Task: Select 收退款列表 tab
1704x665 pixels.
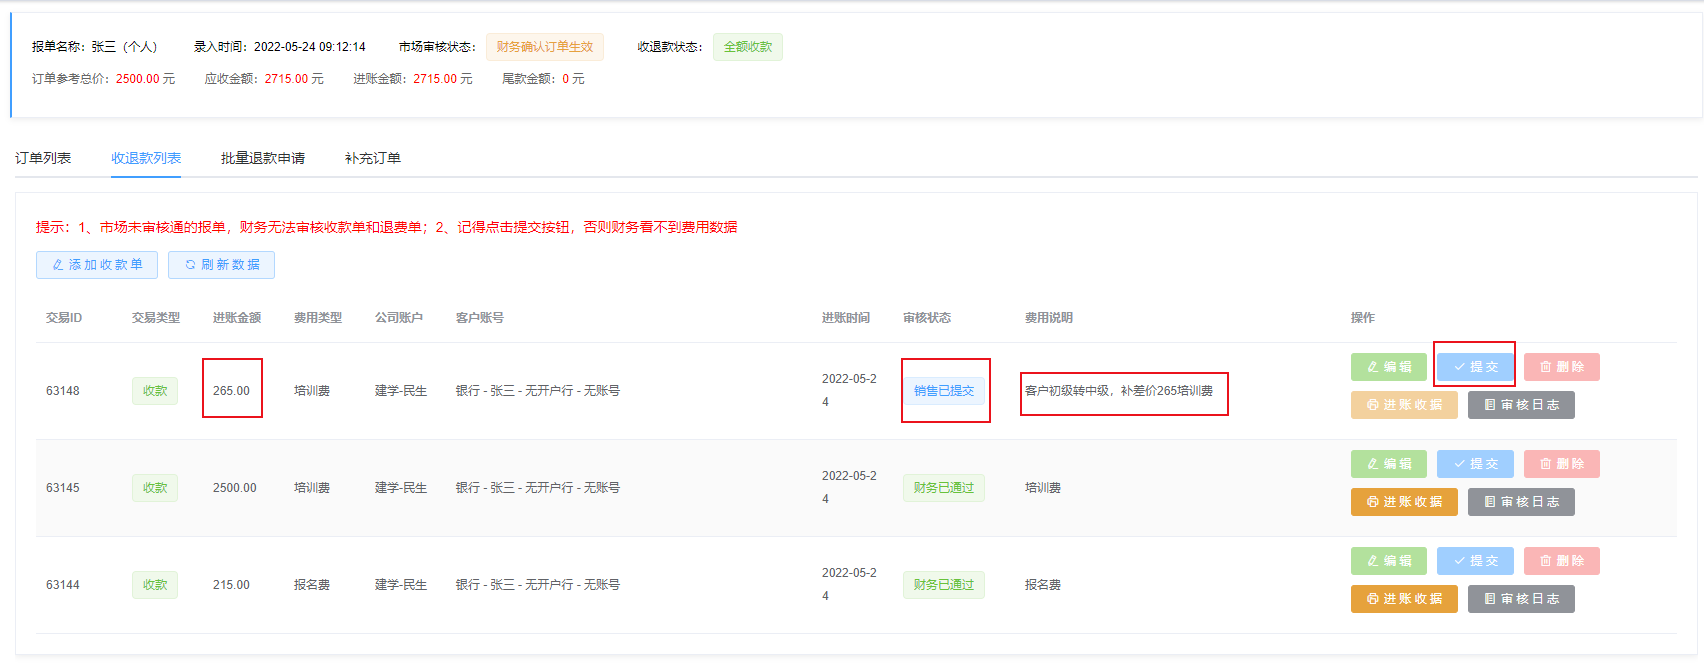Action: pyautogui.click(x=146, y=158)
